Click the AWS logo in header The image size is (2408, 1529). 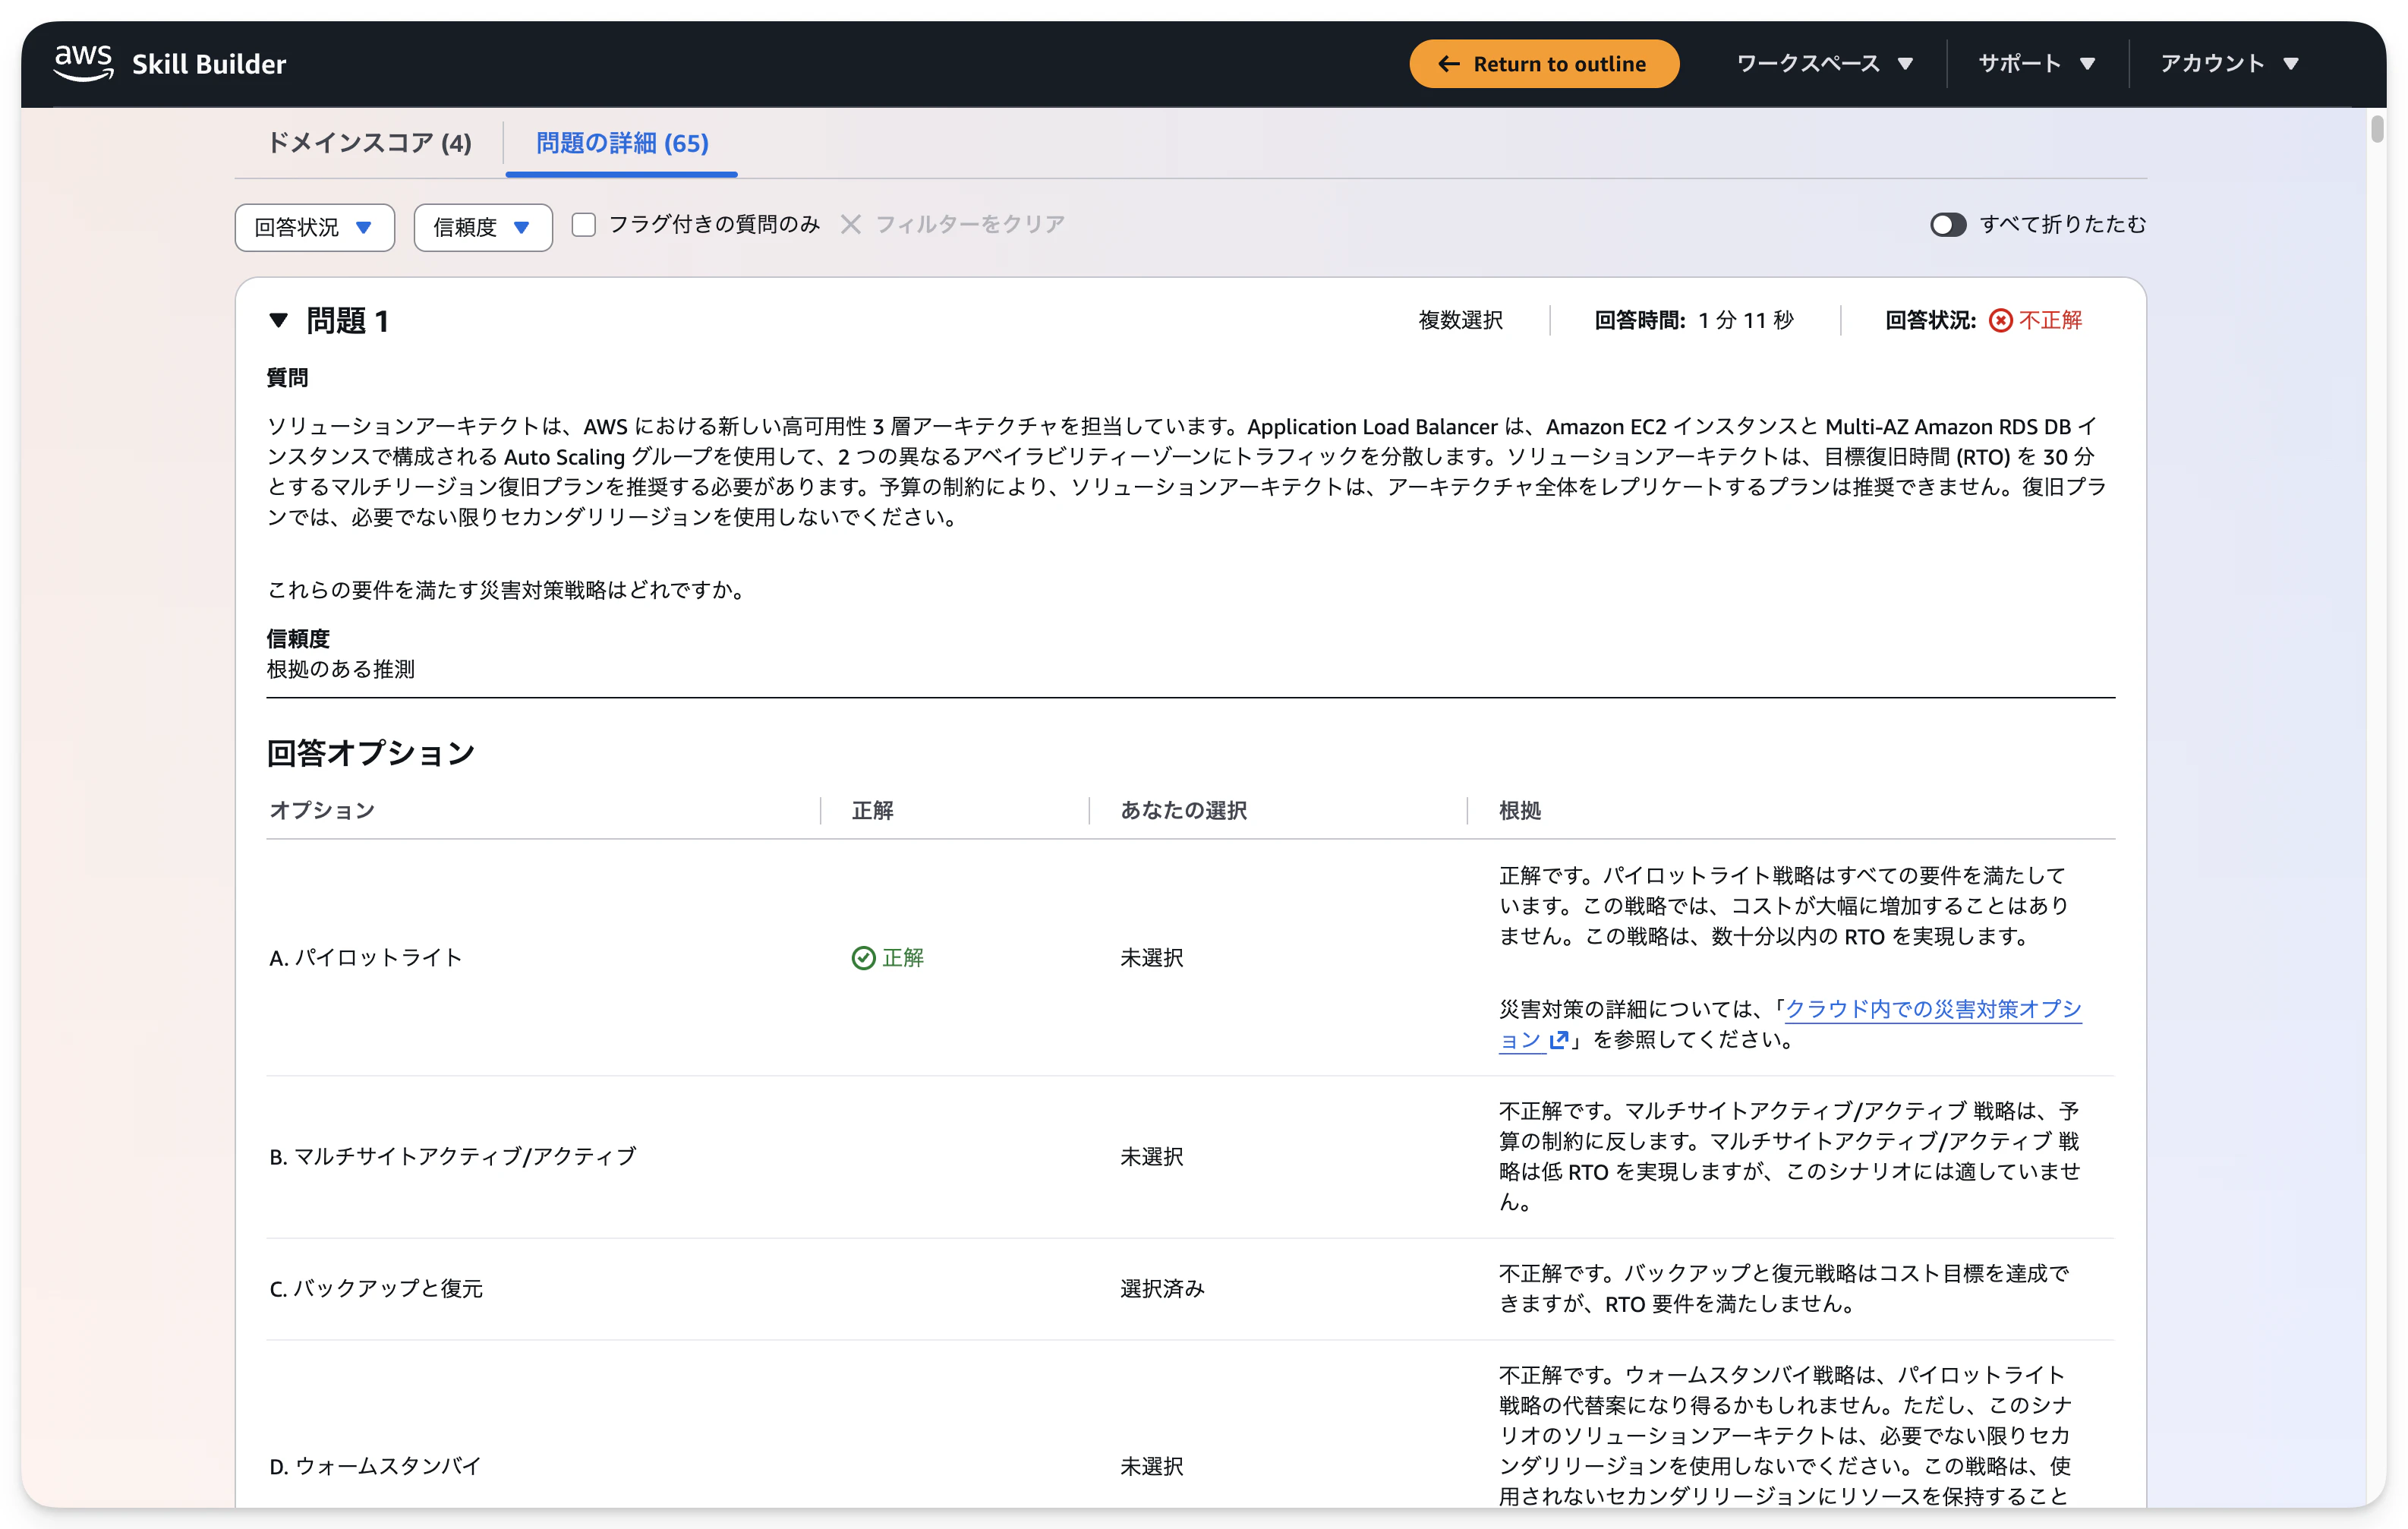[x=83, y=63]
